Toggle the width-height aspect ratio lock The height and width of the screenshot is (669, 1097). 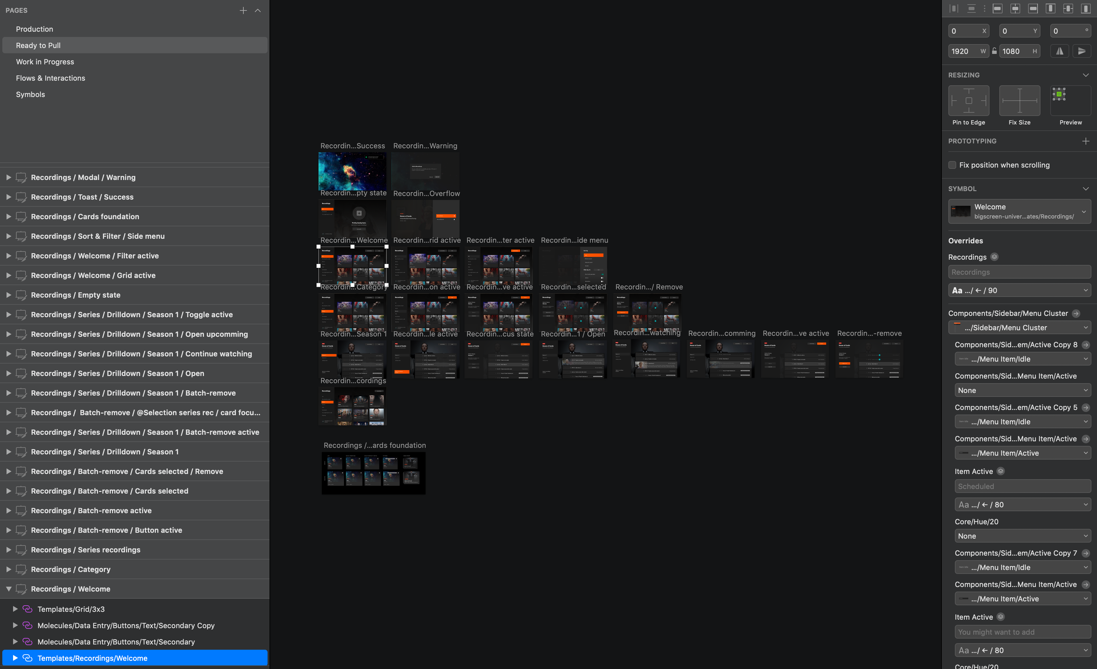point(994,51)
